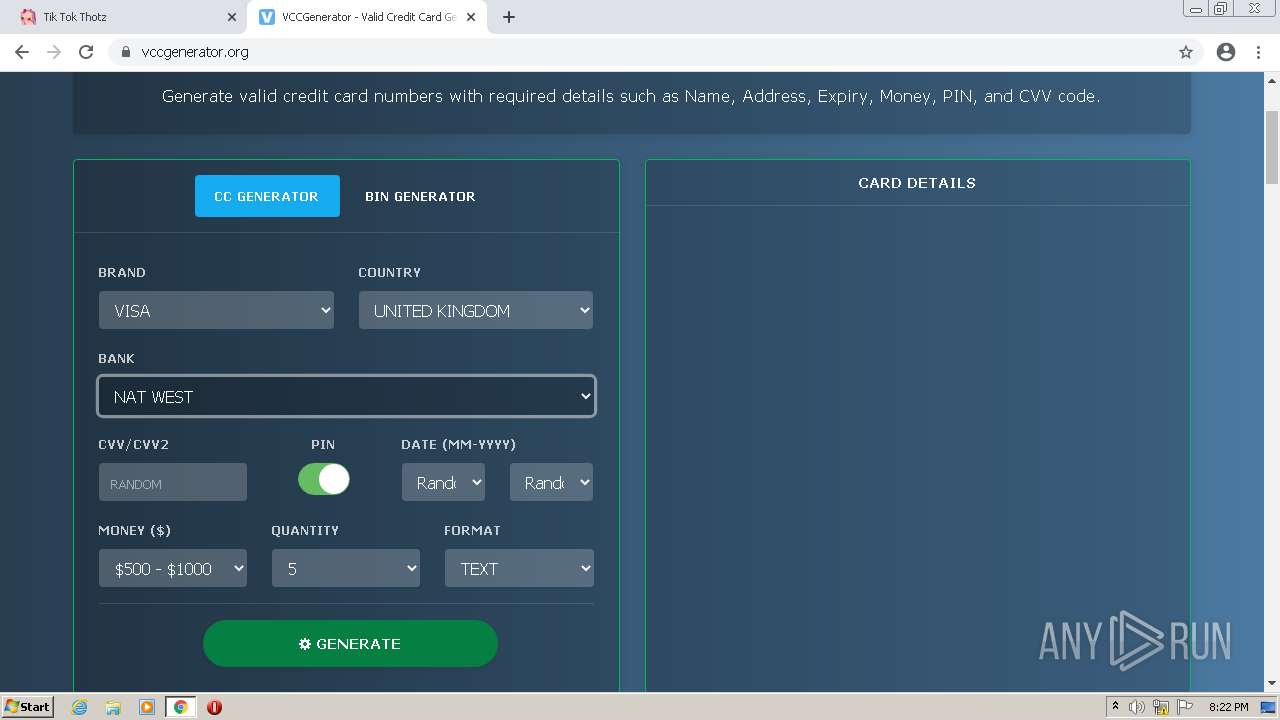1280x720 pixels.
Task: Open a new browser tab
Action: click(x=508, y=17)
